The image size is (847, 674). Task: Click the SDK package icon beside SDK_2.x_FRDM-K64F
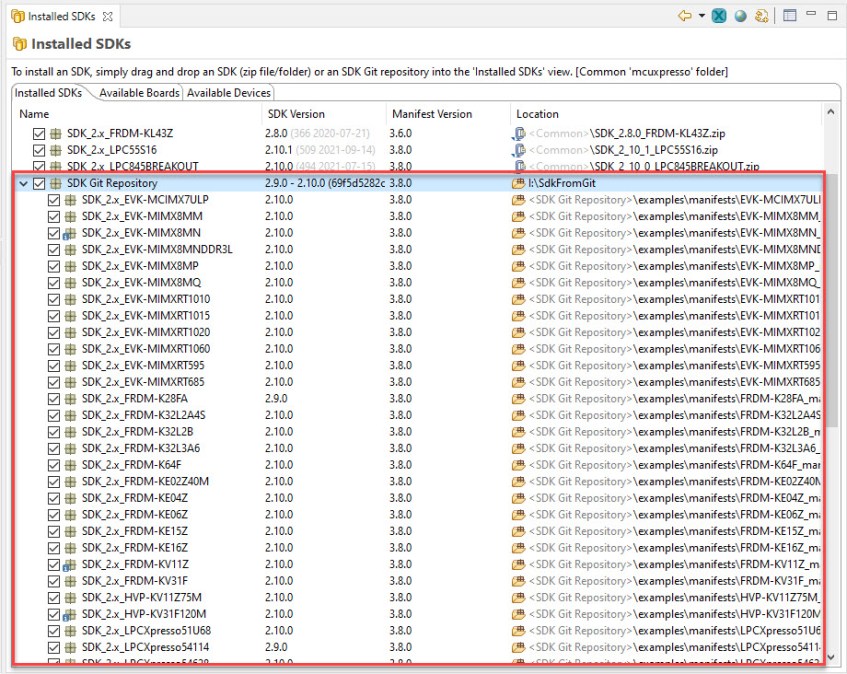[70, 465]
